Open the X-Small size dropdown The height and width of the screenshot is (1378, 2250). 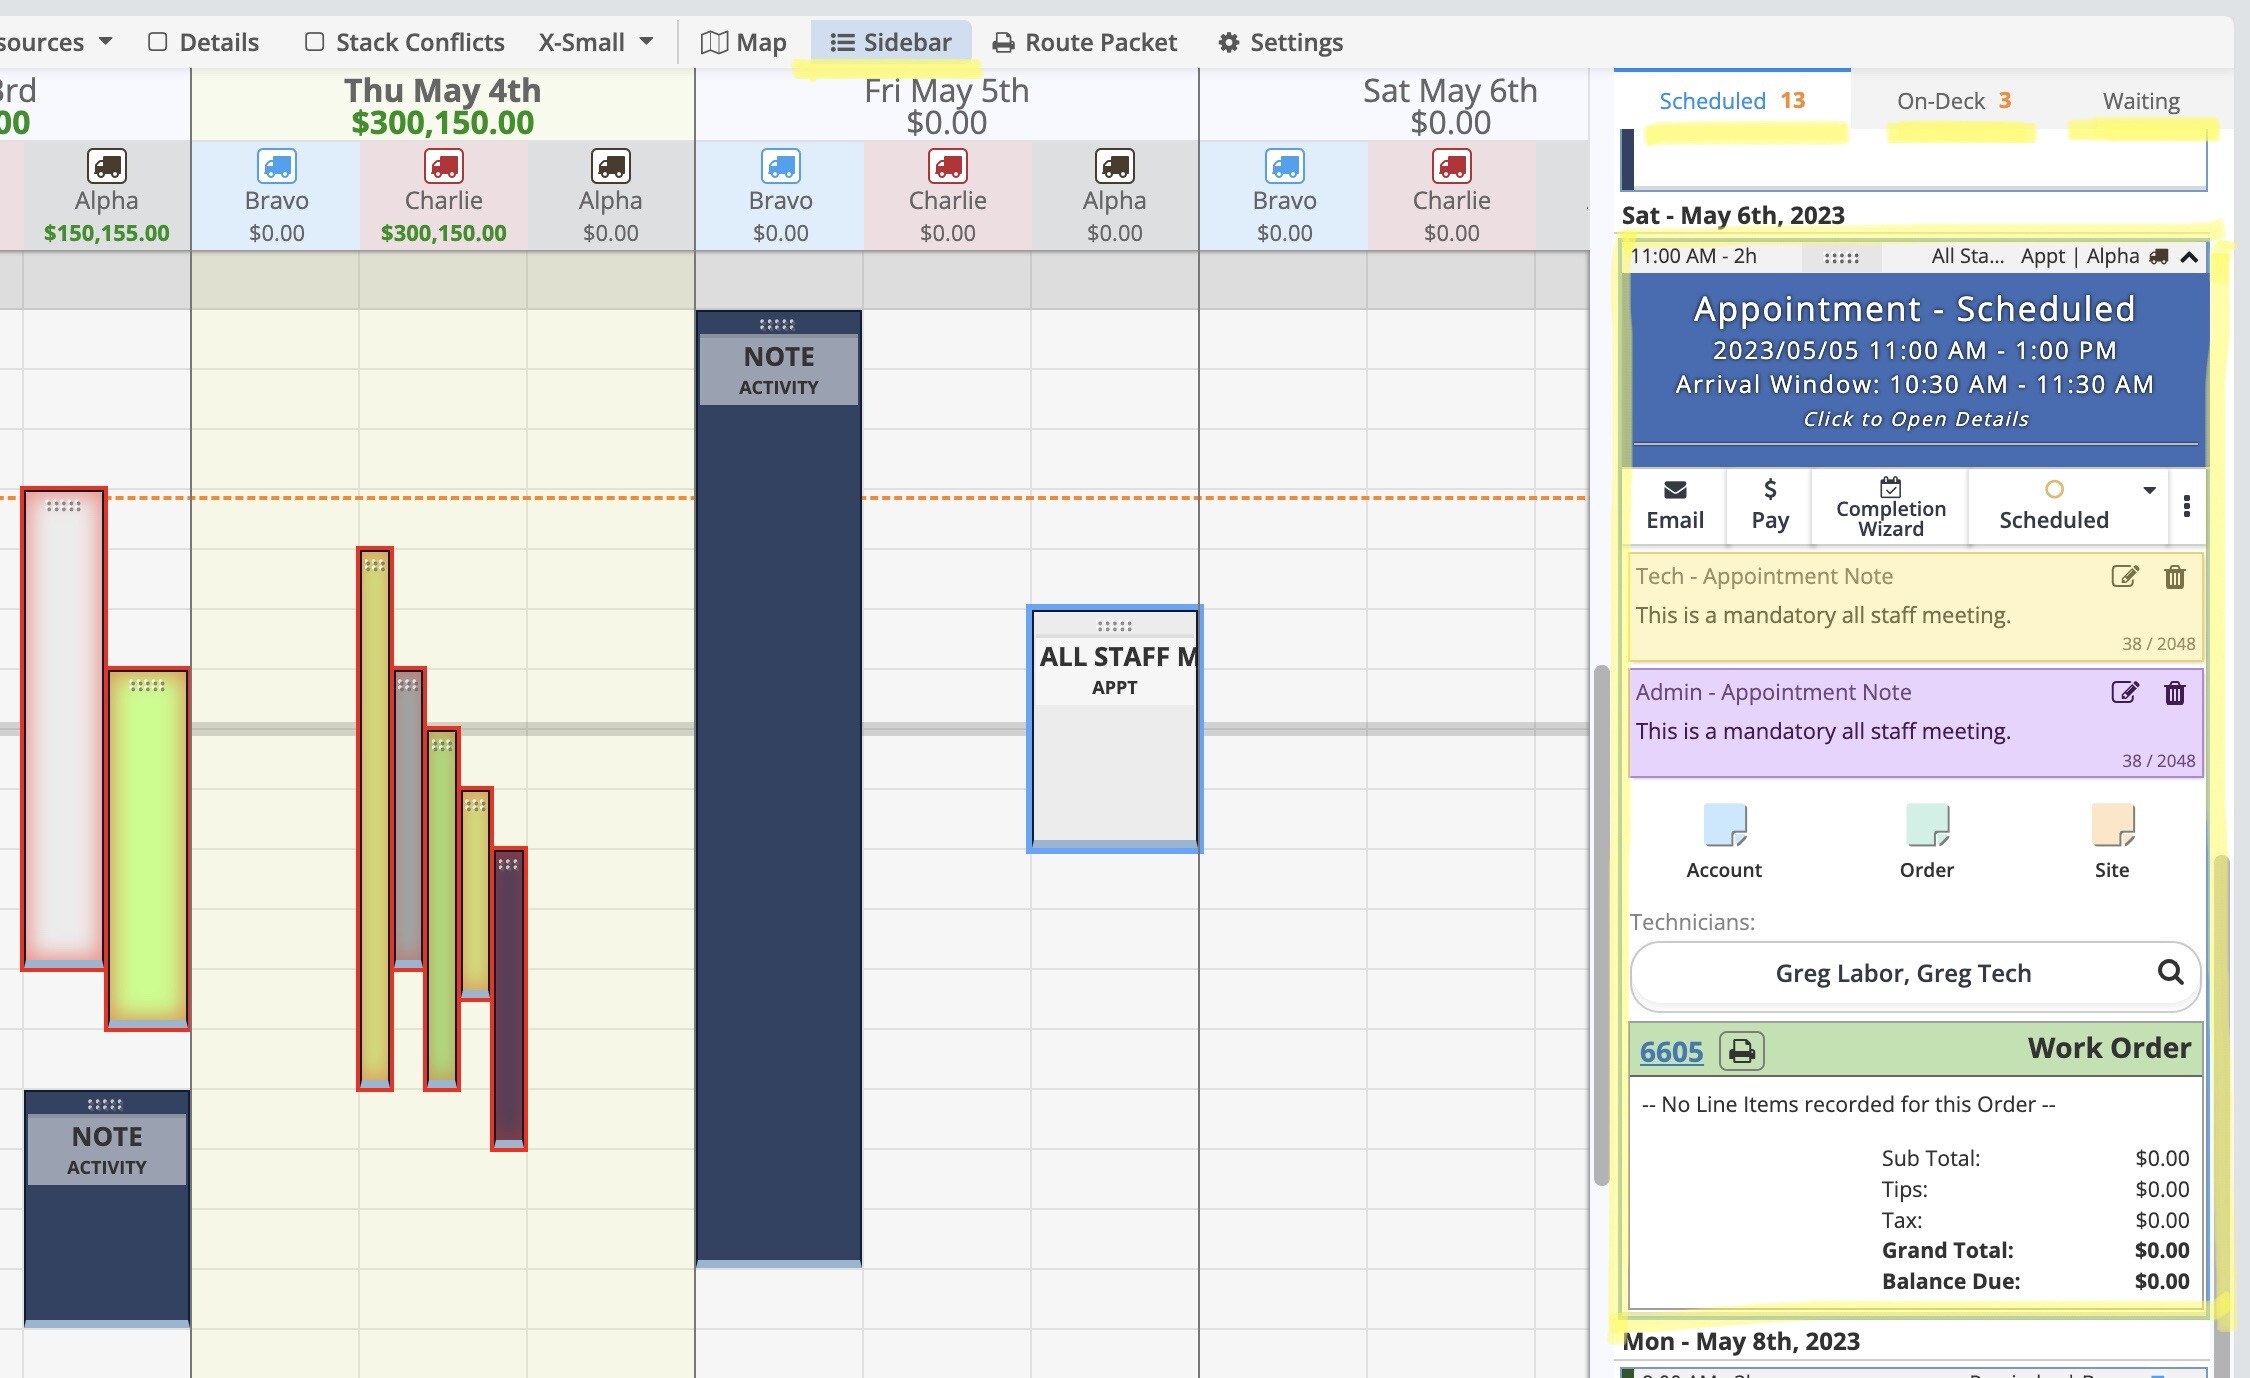point(596,42)
